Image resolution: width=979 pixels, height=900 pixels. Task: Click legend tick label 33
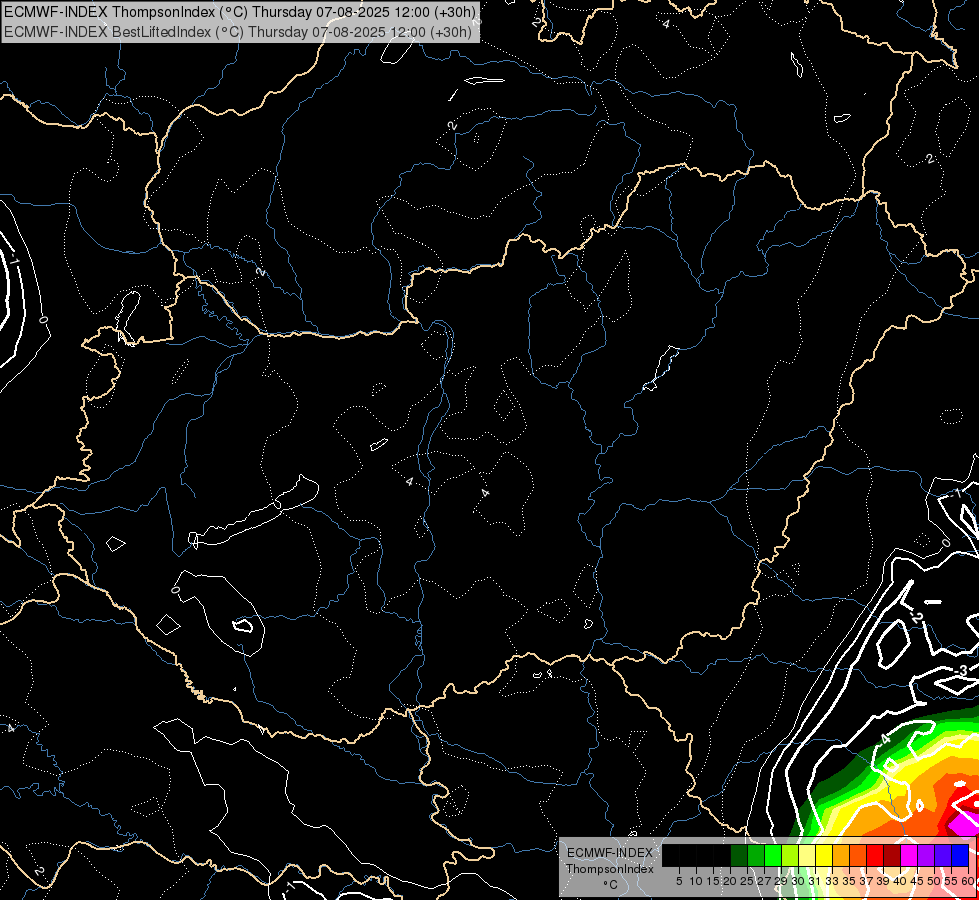point(832,881)
